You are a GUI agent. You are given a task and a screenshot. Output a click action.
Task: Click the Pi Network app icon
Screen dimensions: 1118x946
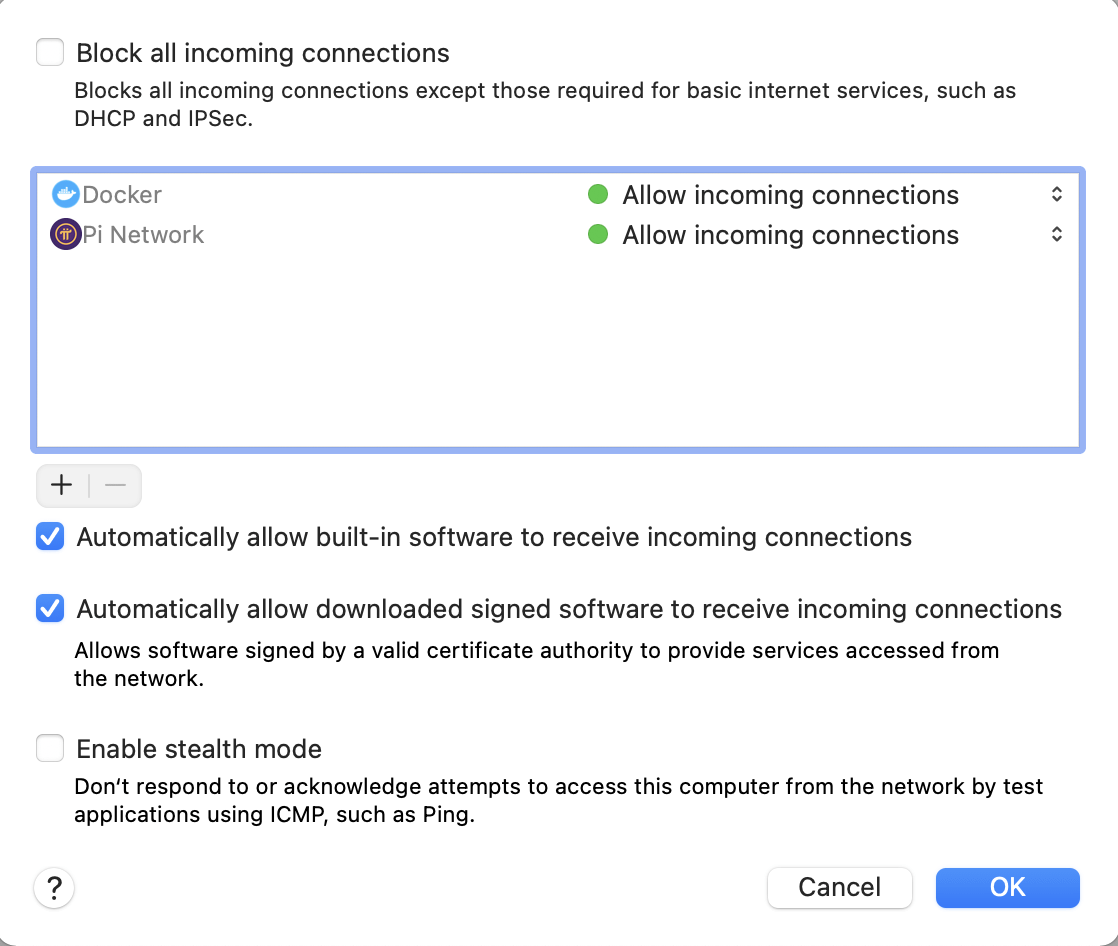point(66,235)
